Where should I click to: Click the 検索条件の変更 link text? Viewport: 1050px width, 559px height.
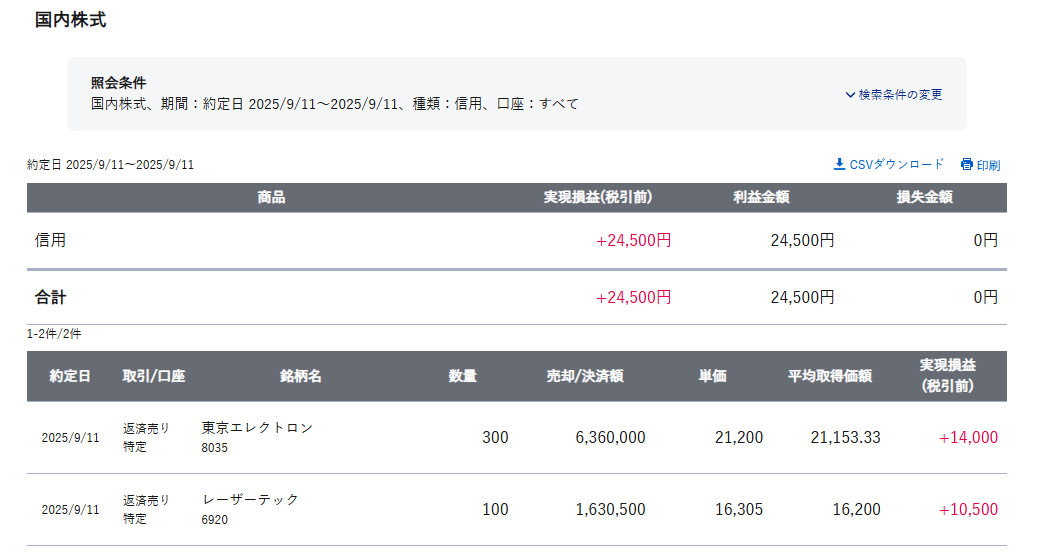(900, 95)
